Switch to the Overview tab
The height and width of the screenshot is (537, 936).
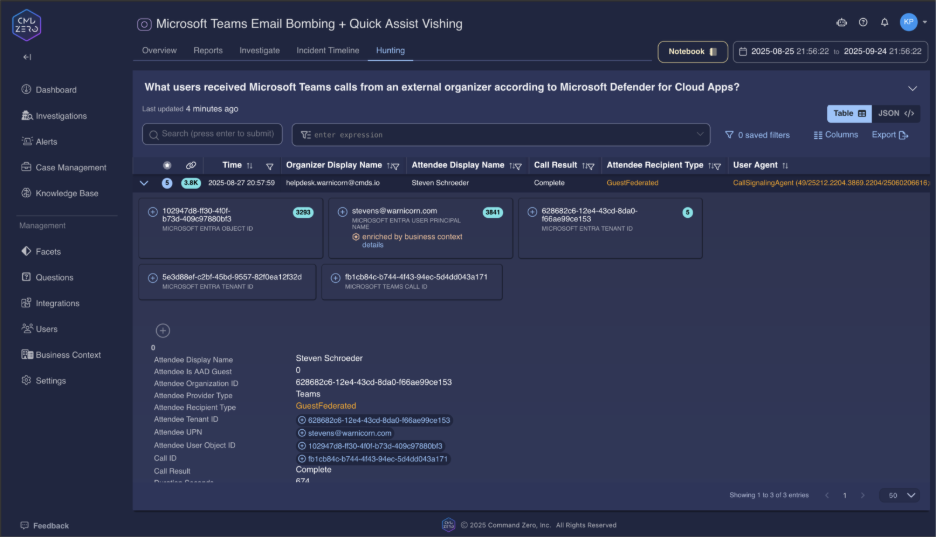click(159, 51)
